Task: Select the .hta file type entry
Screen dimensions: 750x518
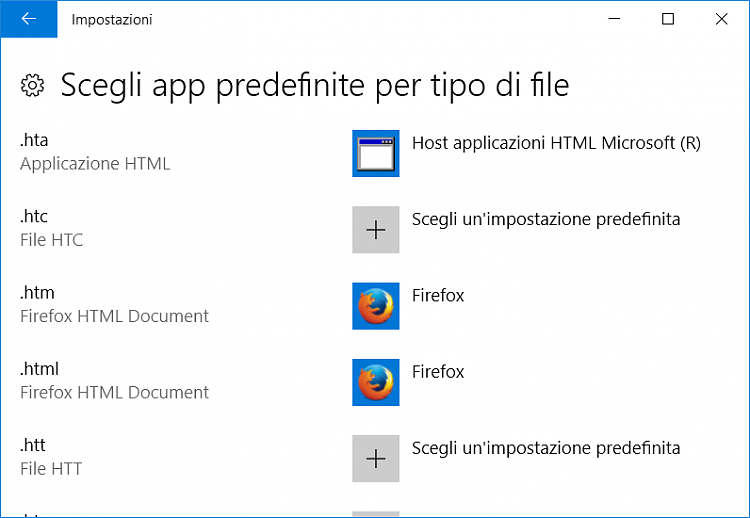Action: [95, 152]
